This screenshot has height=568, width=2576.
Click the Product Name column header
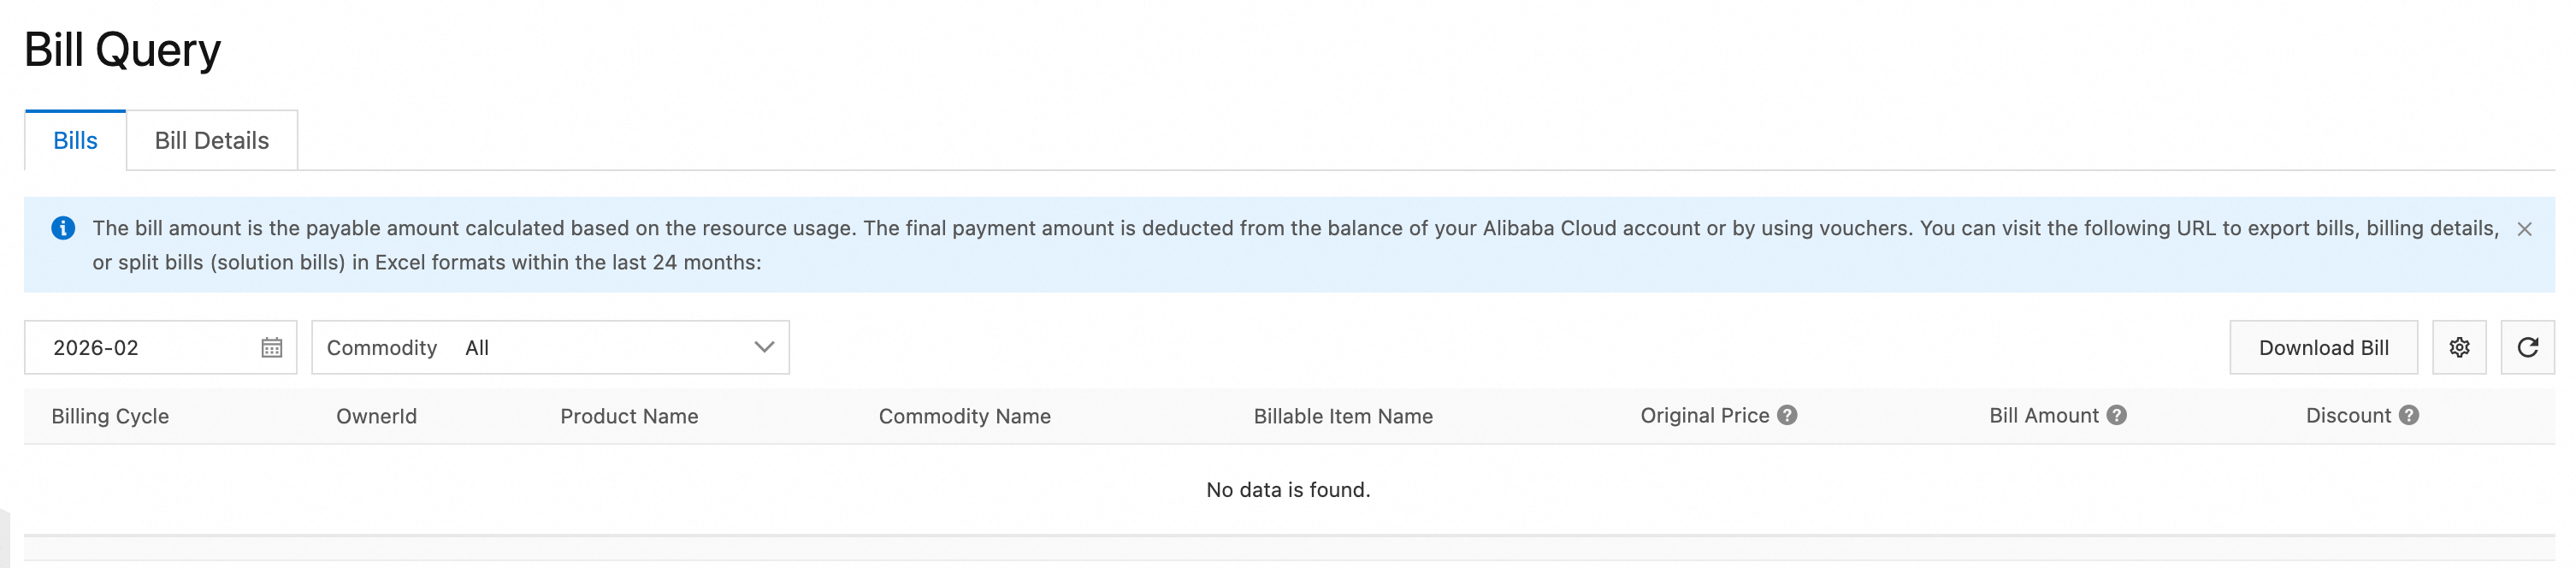(x=629, y=417)
